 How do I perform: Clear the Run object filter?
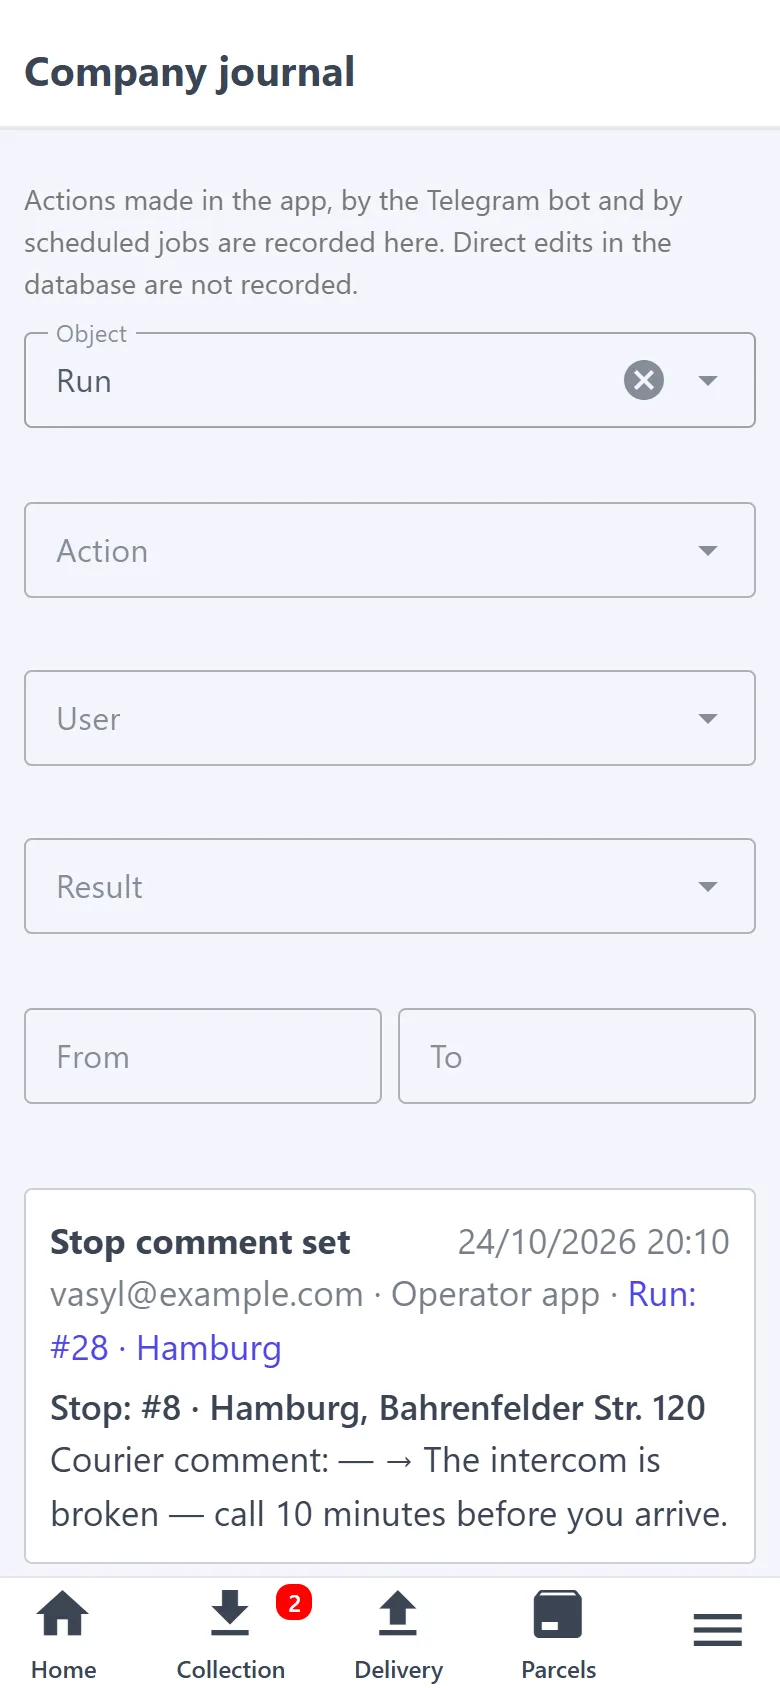coord(644,380)
